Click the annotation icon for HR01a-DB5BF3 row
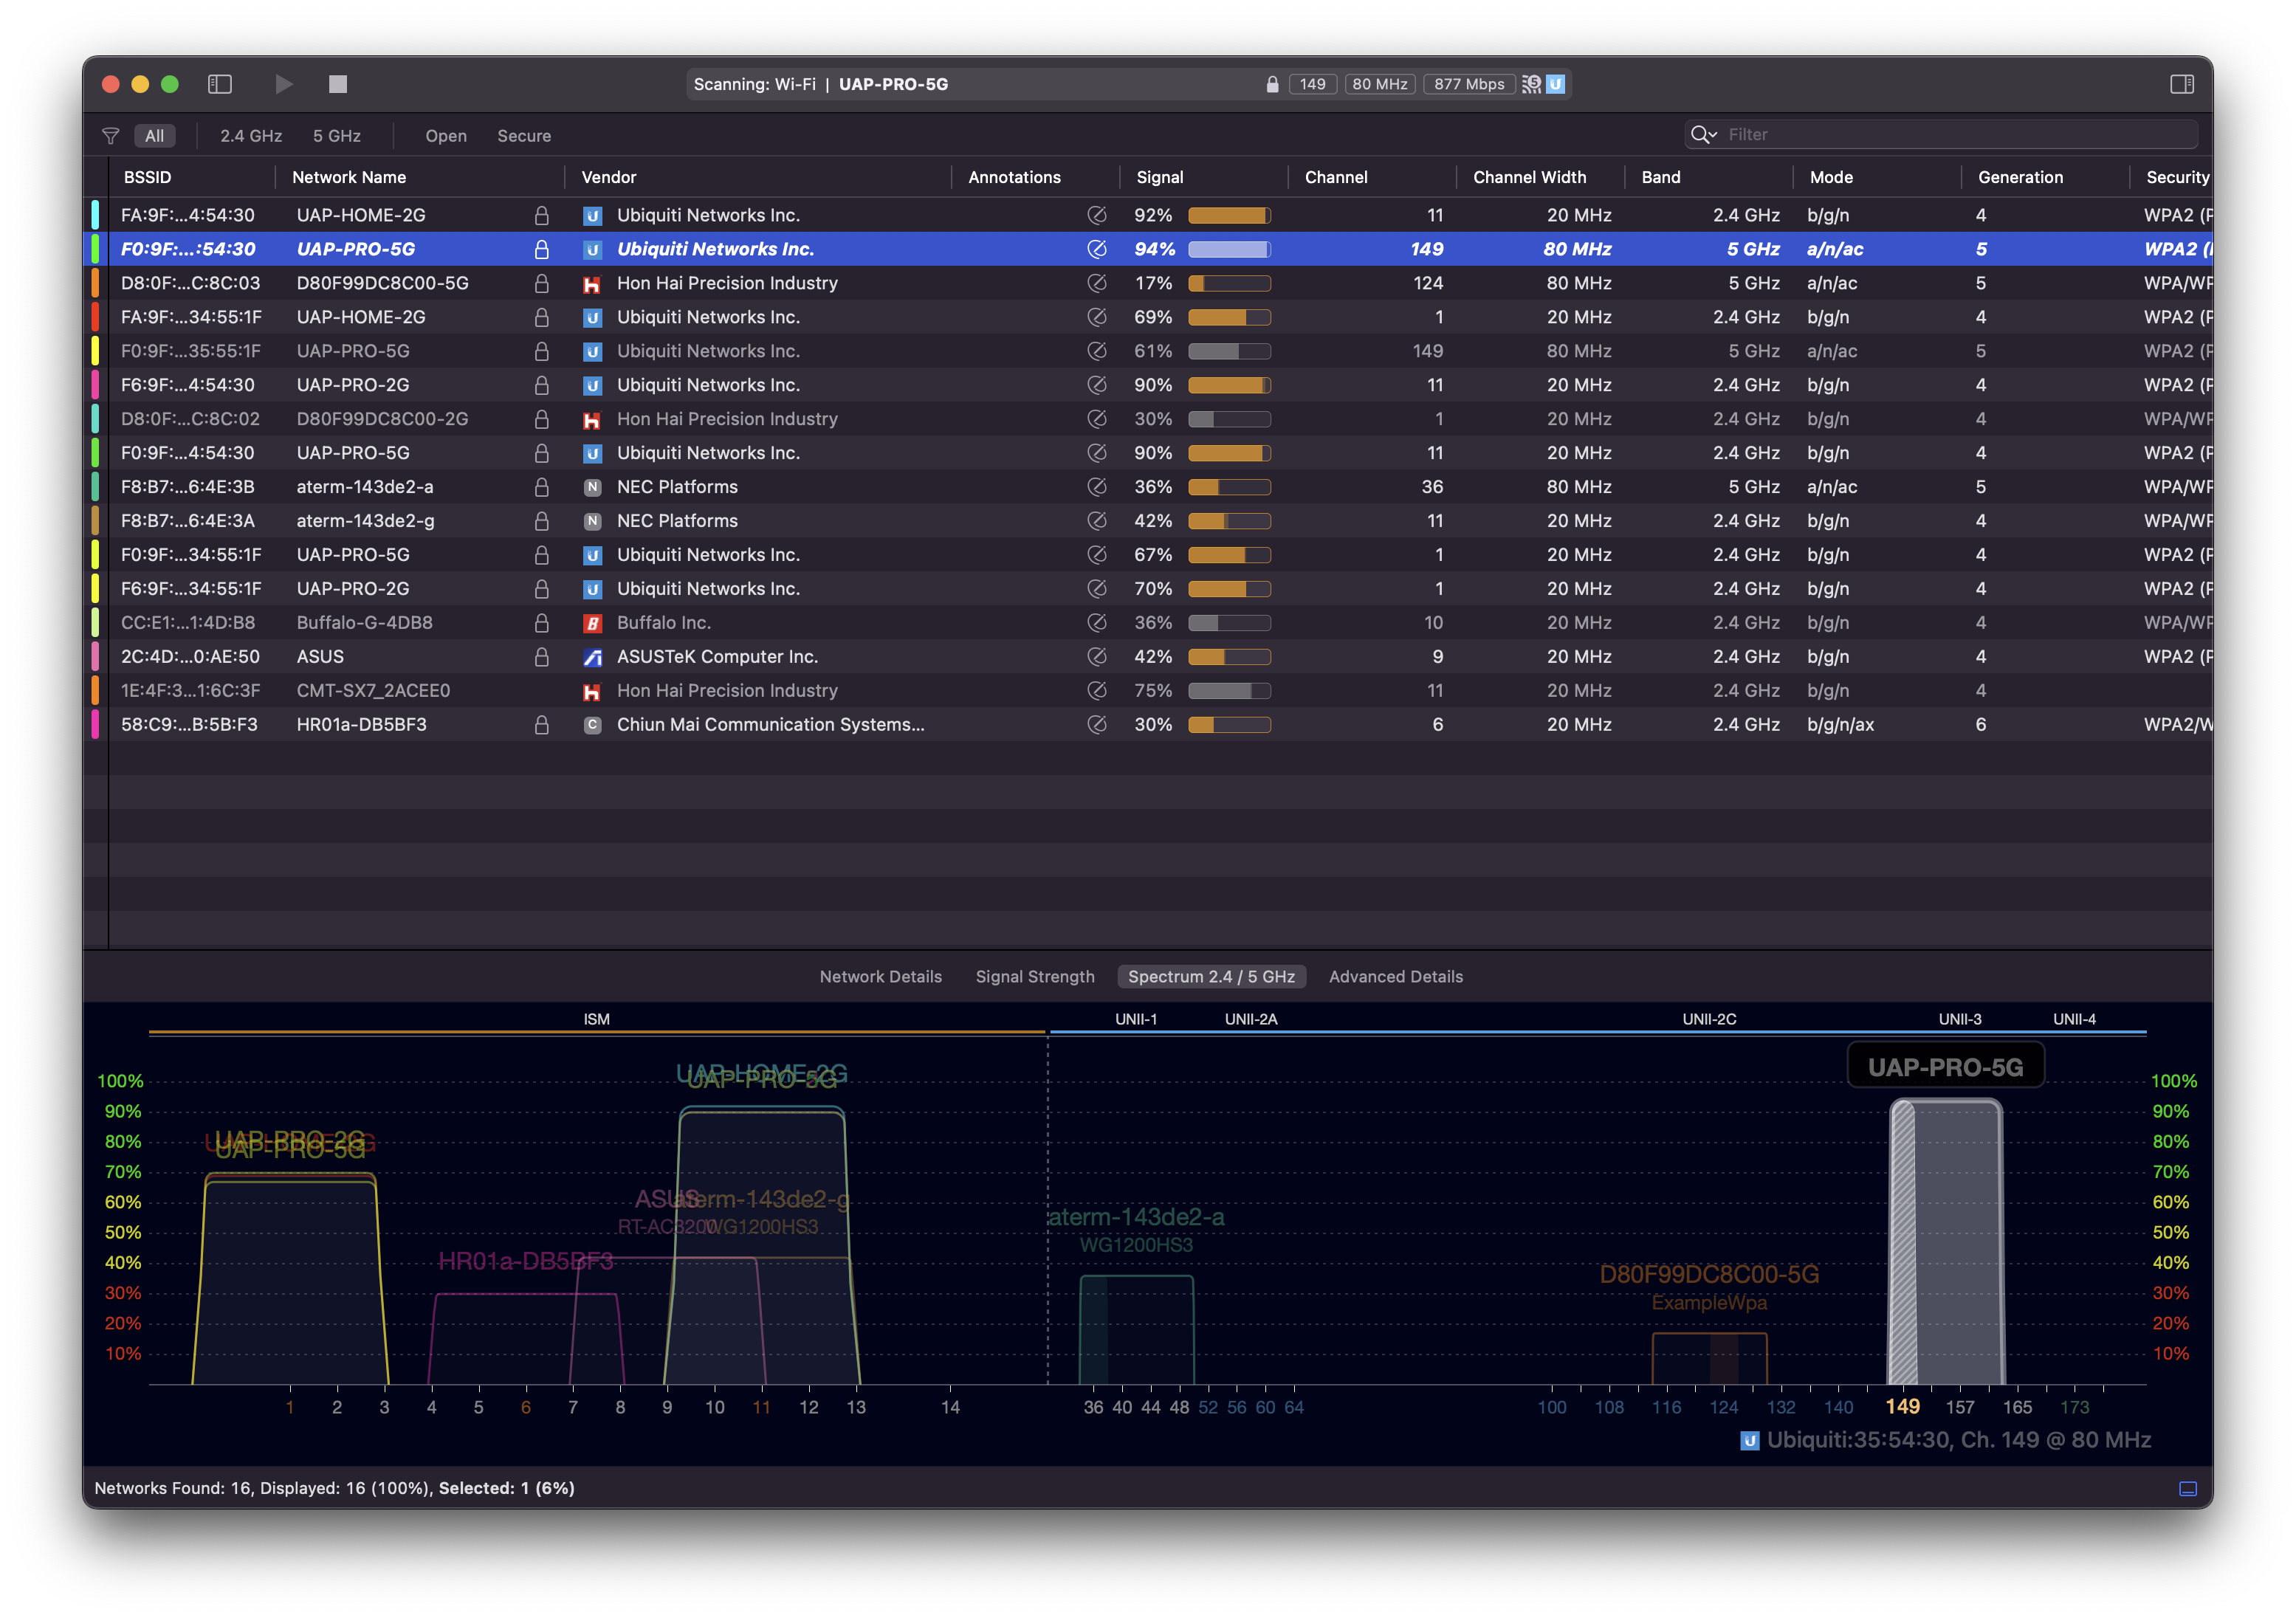The height and width of the screenshot is (1618, 2296). (x=1097, y=725)
